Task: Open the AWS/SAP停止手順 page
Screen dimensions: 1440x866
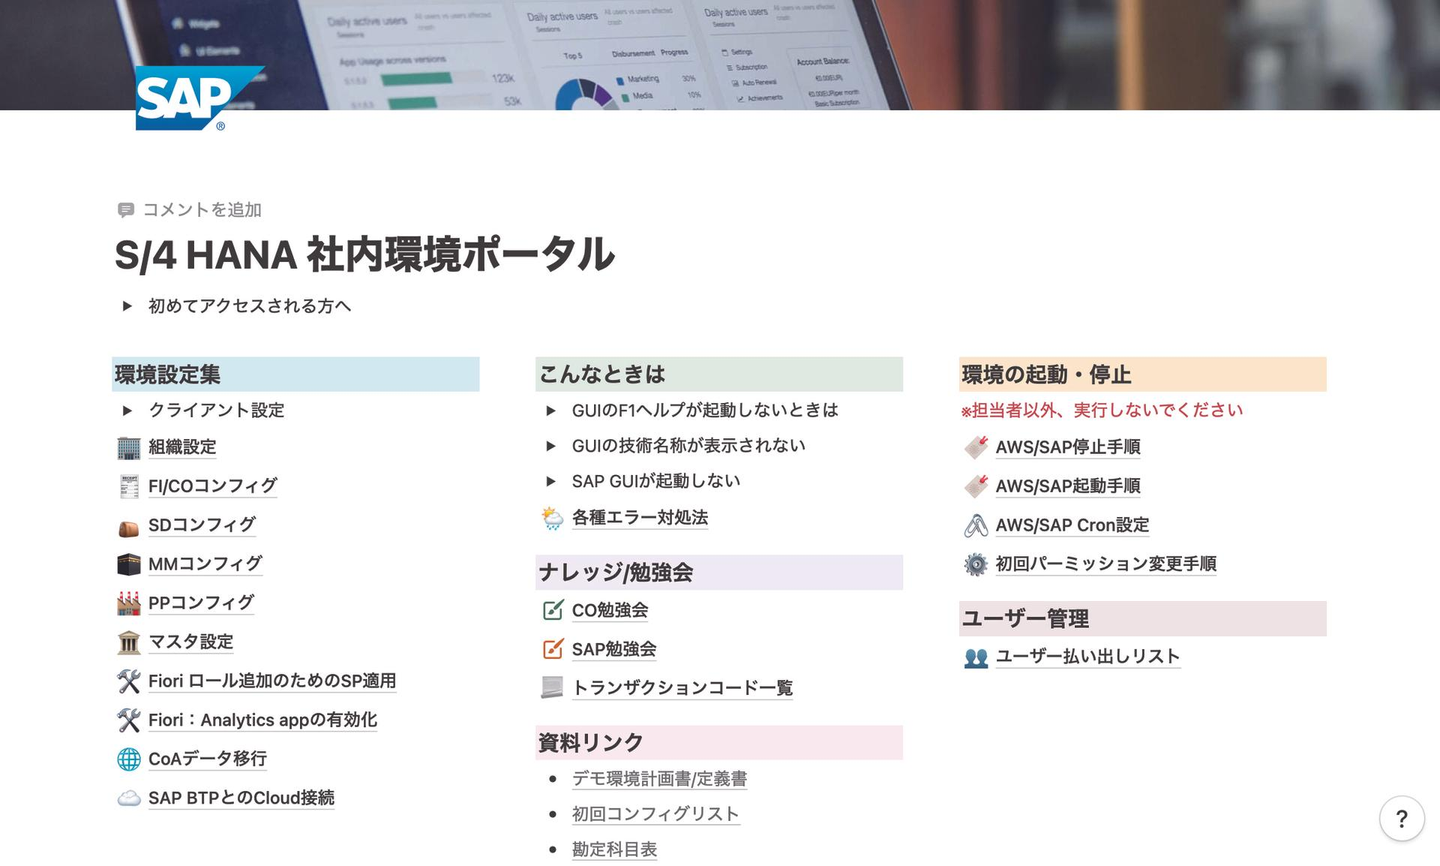Action: point(1068,447)
